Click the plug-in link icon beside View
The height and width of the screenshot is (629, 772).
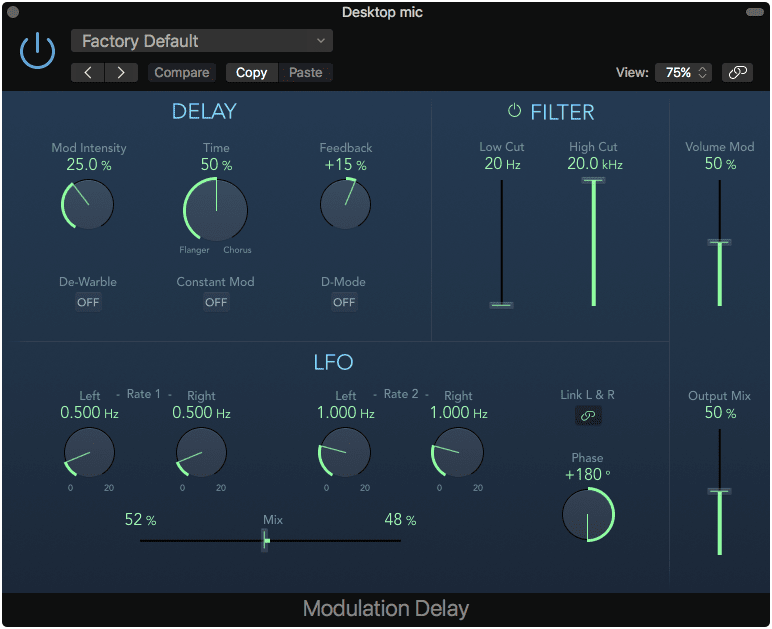coord(737,72)
